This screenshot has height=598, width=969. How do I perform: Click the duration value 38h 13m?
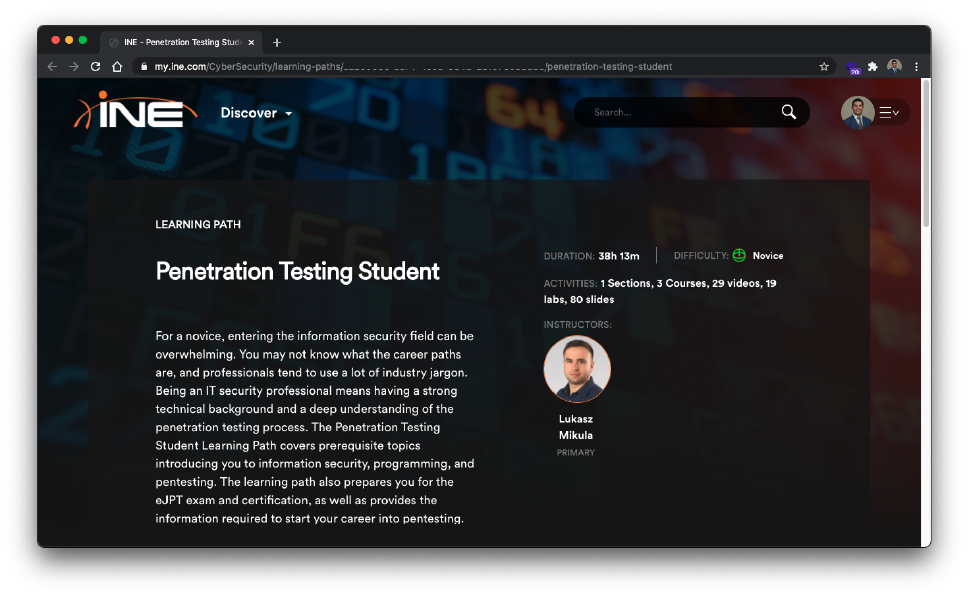point(619,256)
